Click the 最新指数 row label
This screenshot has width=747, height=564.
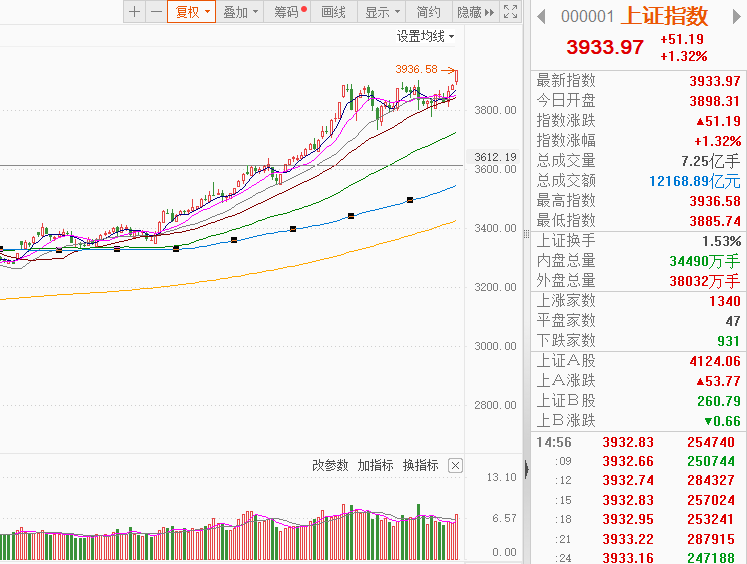pos(566,81)
